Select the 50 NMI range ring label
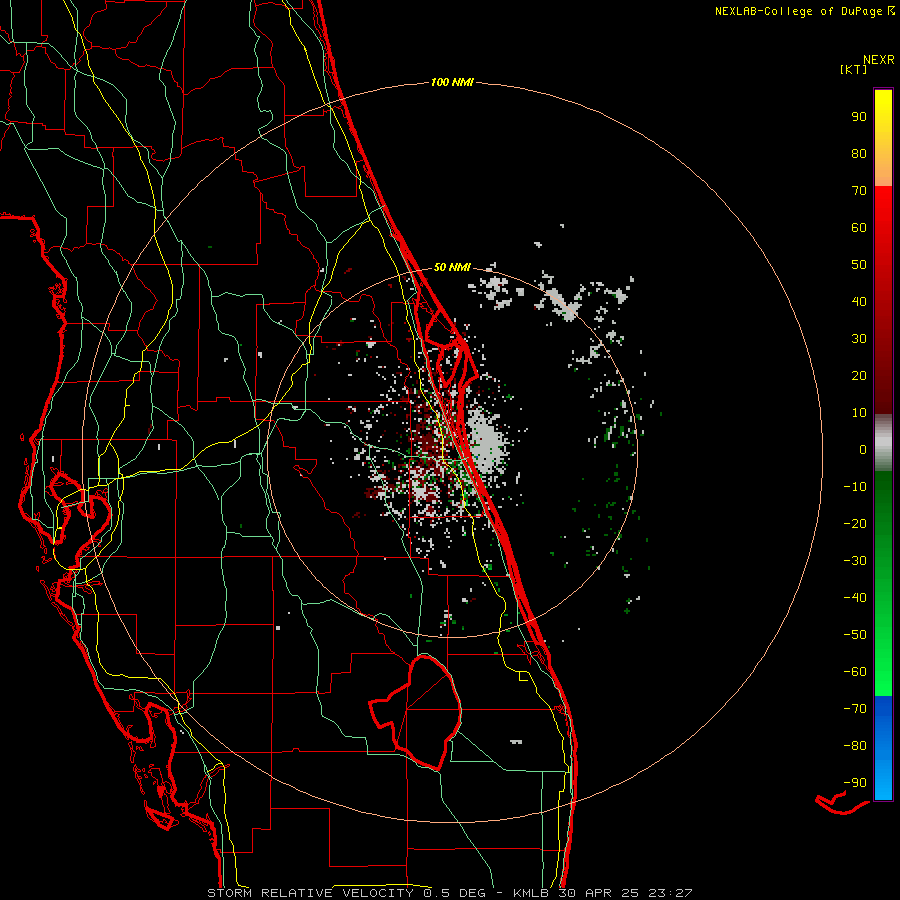 pos(452,267)
